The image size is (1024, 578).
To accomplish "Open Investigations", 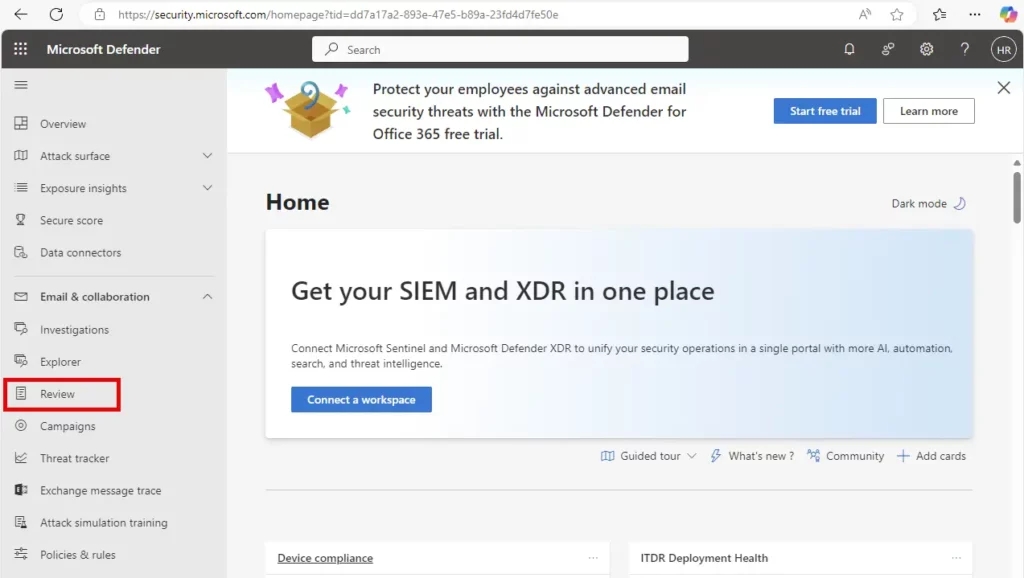I will (x=74, y=330).
